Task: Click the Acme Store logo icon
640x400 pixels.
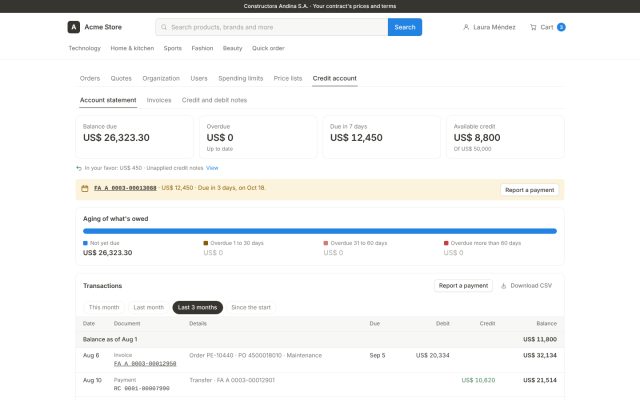Action: (x=73, y=27)
